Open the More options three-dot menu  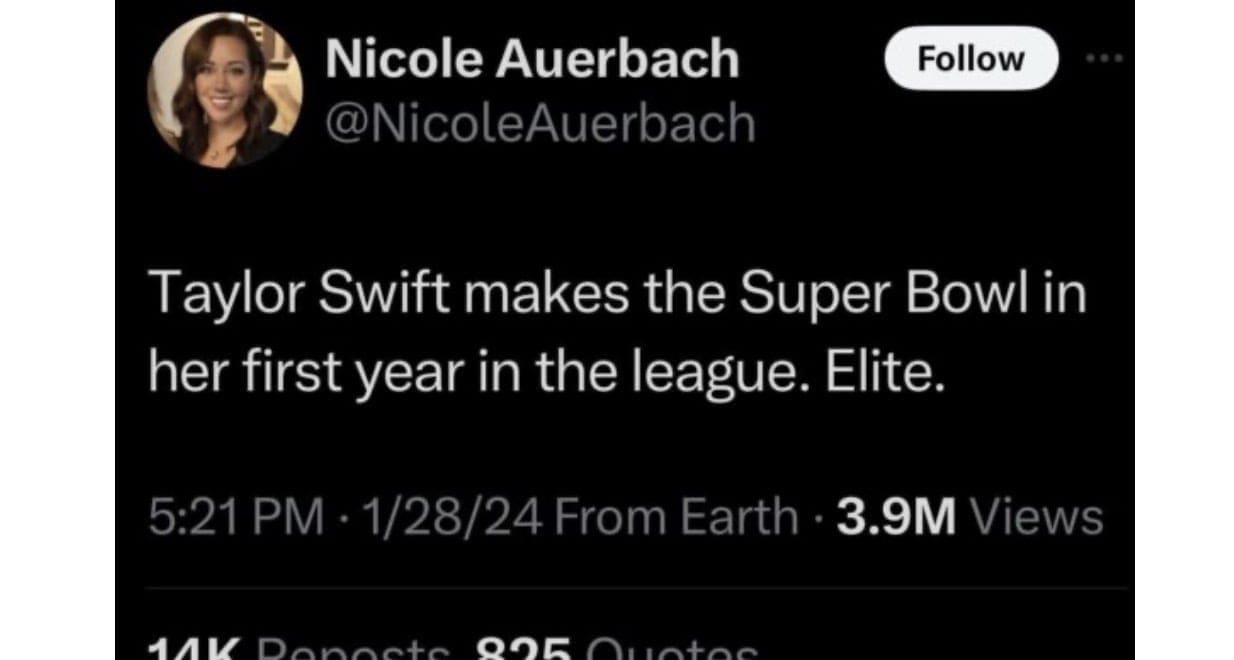1104,59
